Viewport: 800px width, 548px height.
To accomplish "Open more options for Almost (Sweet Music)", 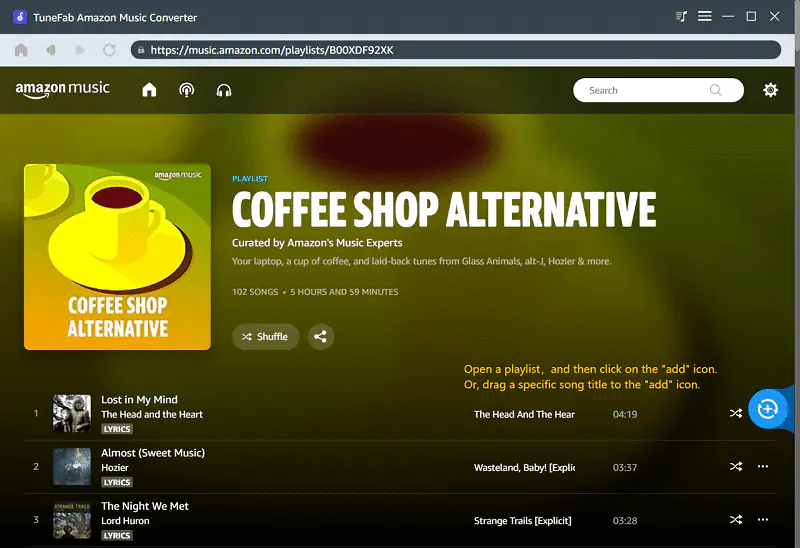I will (763, 466).
